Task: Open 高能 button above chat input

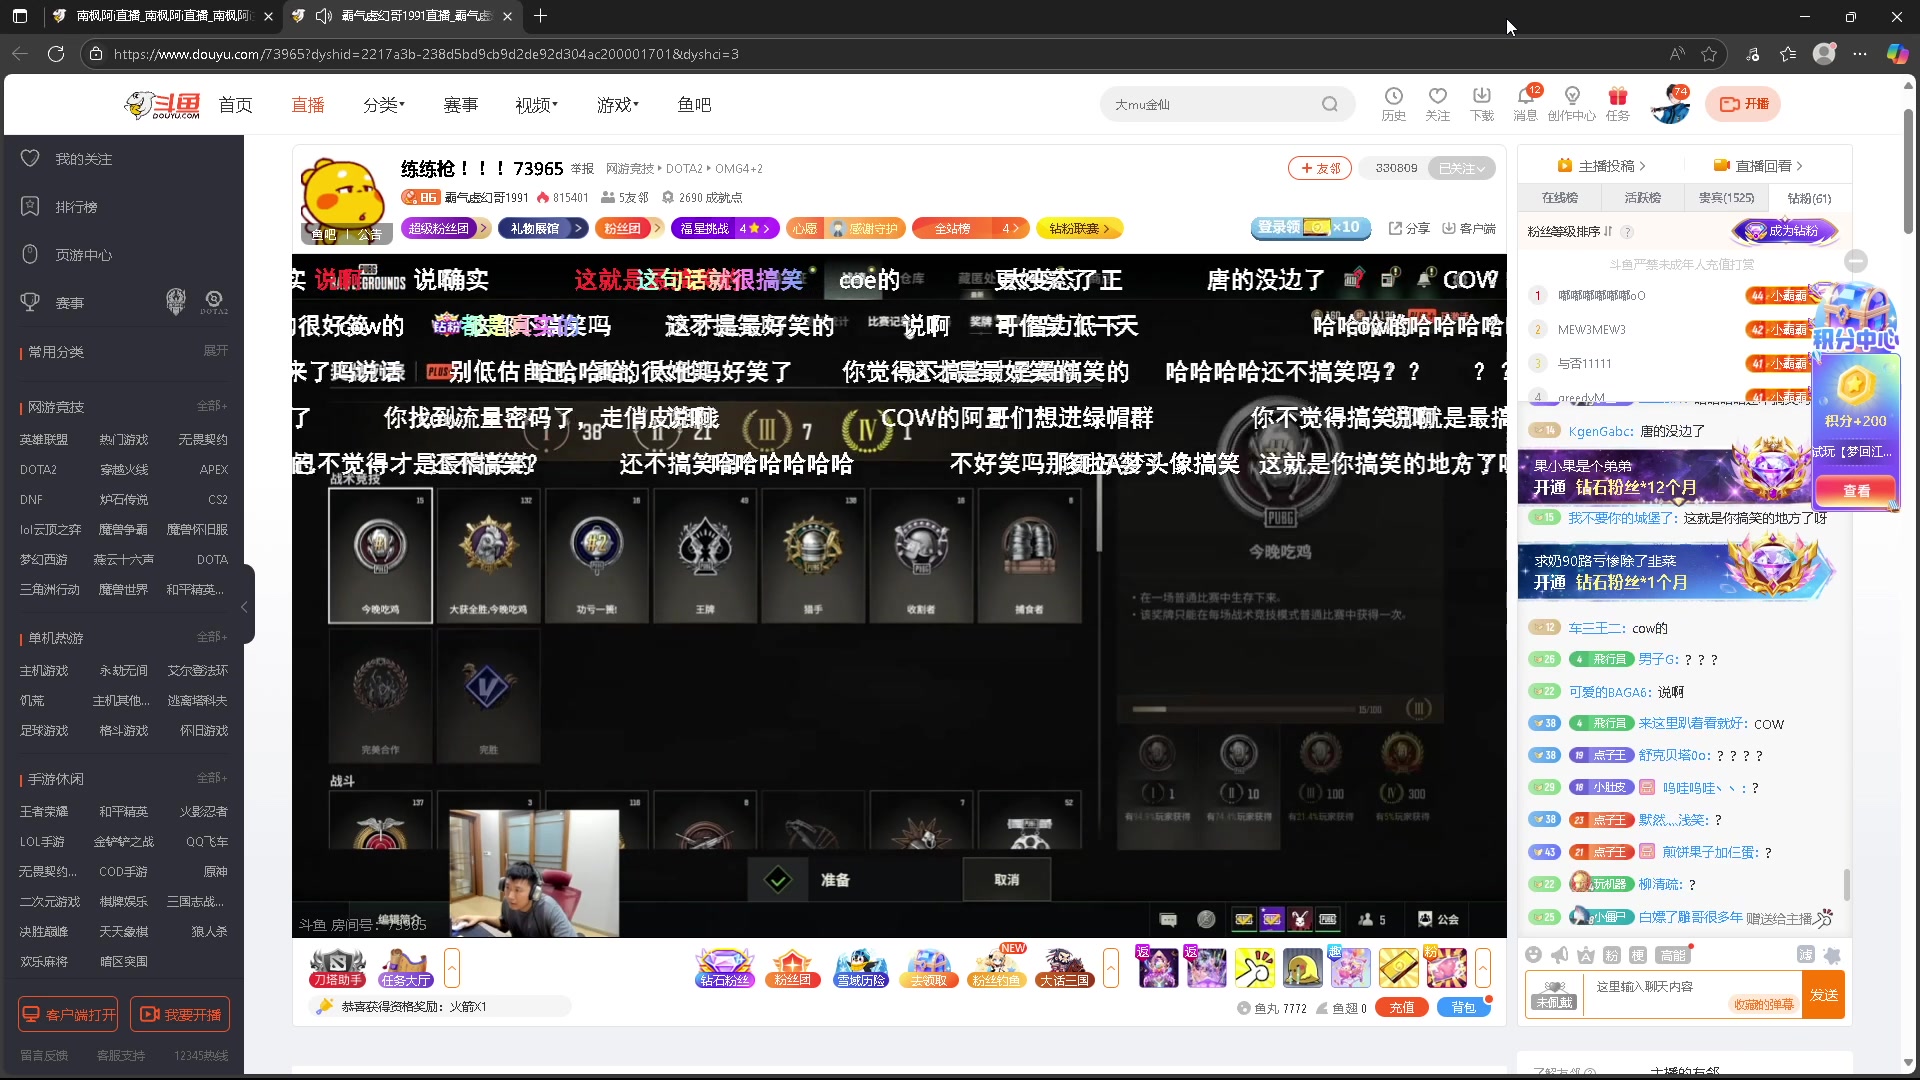Action: (1672, 955)
